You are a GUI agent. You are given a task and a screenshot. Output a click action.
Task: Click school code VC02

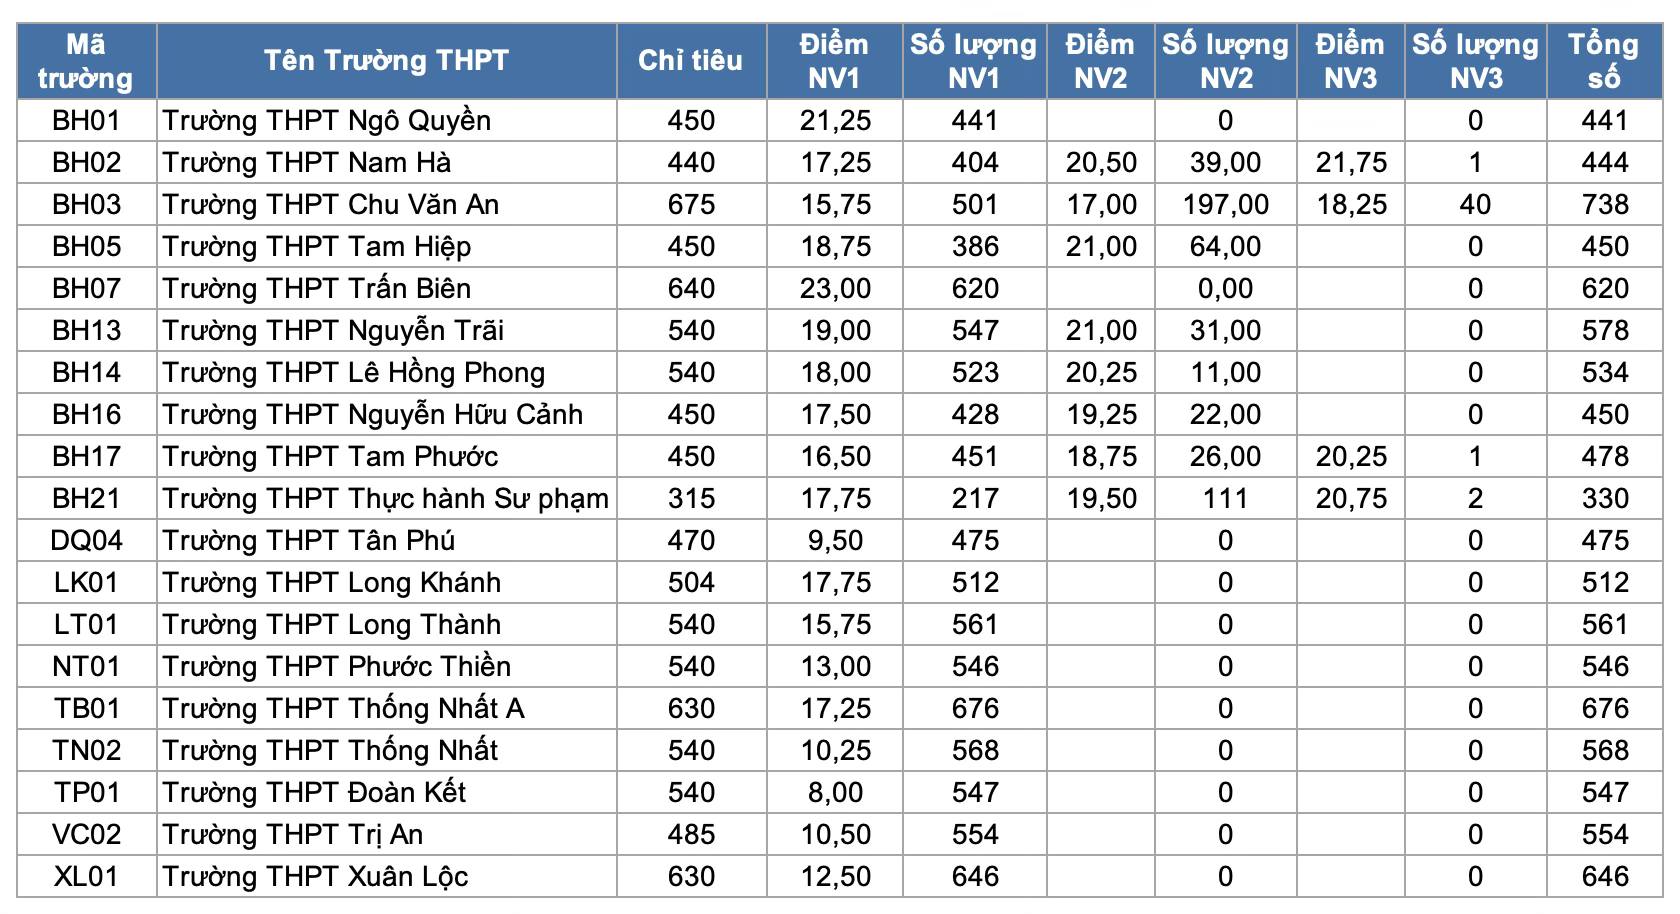tap(86, 835)
